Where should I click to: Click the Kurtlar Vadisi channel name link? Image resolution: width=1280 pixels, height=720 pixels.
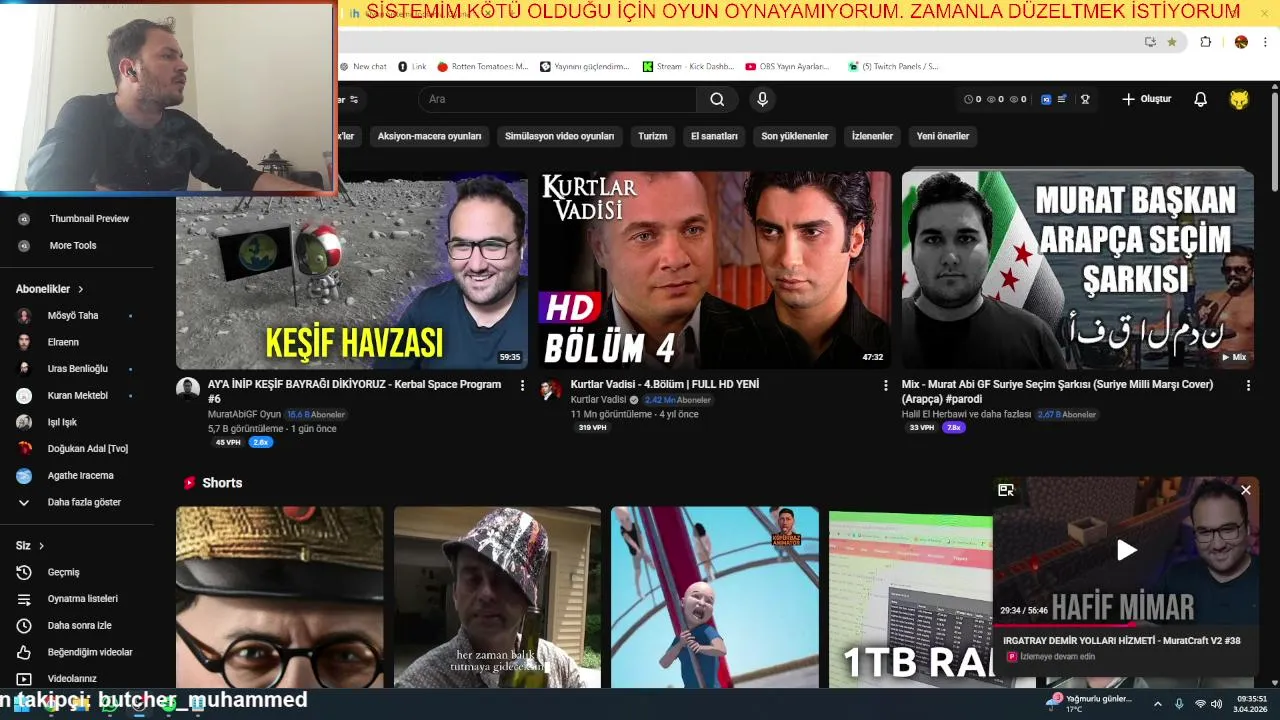(598, 400)
